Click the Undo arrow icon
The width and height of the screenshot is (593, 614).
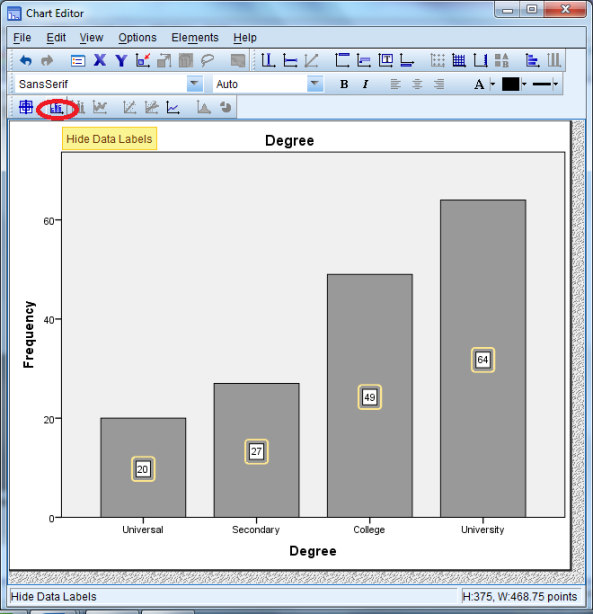(26, 61)
